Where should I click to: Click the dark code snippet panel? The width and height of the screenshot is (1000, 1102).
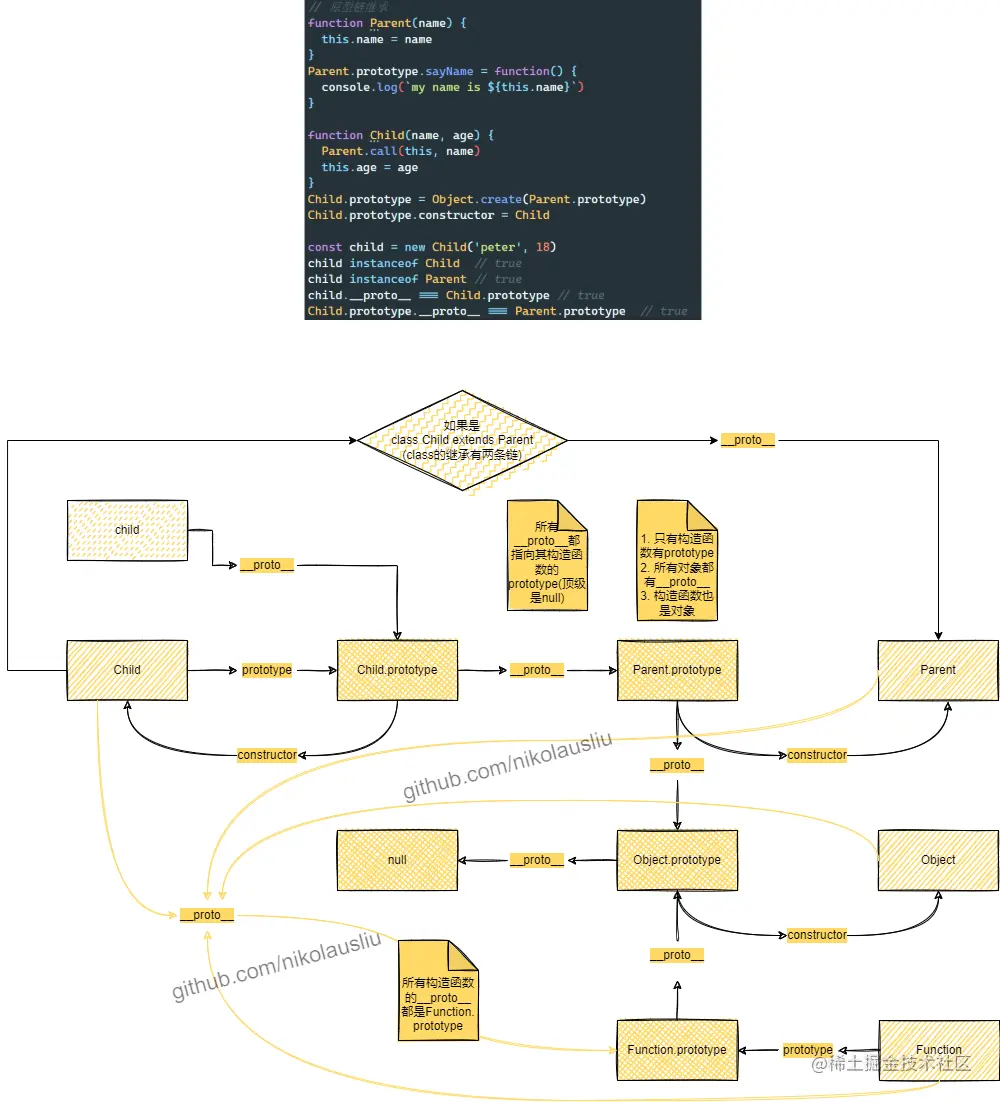click(x=503, y=160)
